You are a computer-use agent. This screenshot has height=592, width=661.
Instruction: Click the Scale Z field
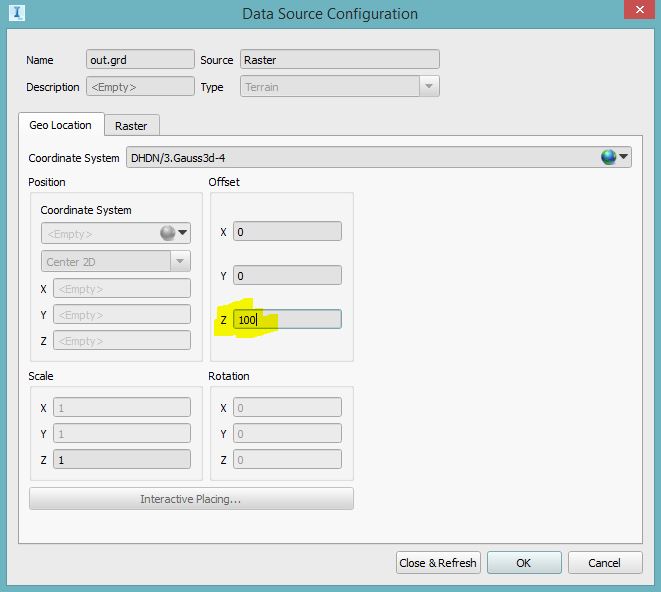(122, 459)
